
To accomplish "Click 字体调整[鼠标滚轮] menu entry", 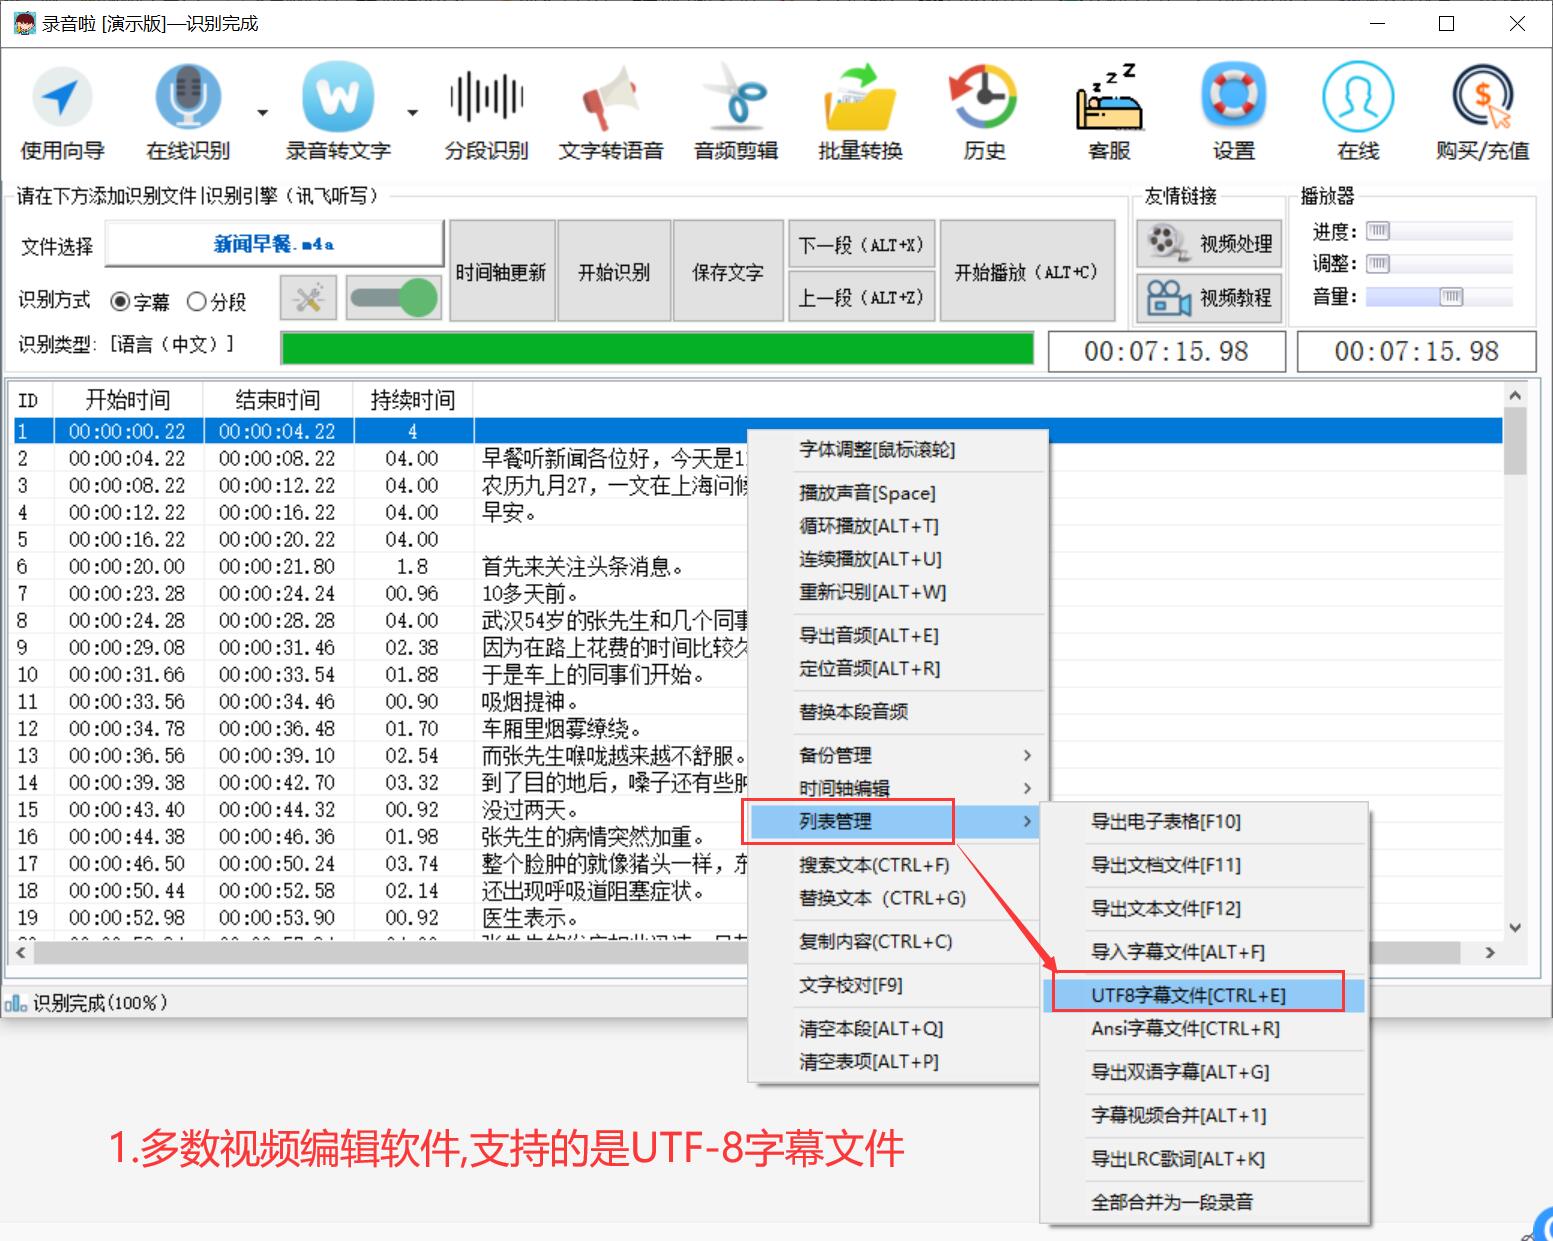I will (897, 450).
